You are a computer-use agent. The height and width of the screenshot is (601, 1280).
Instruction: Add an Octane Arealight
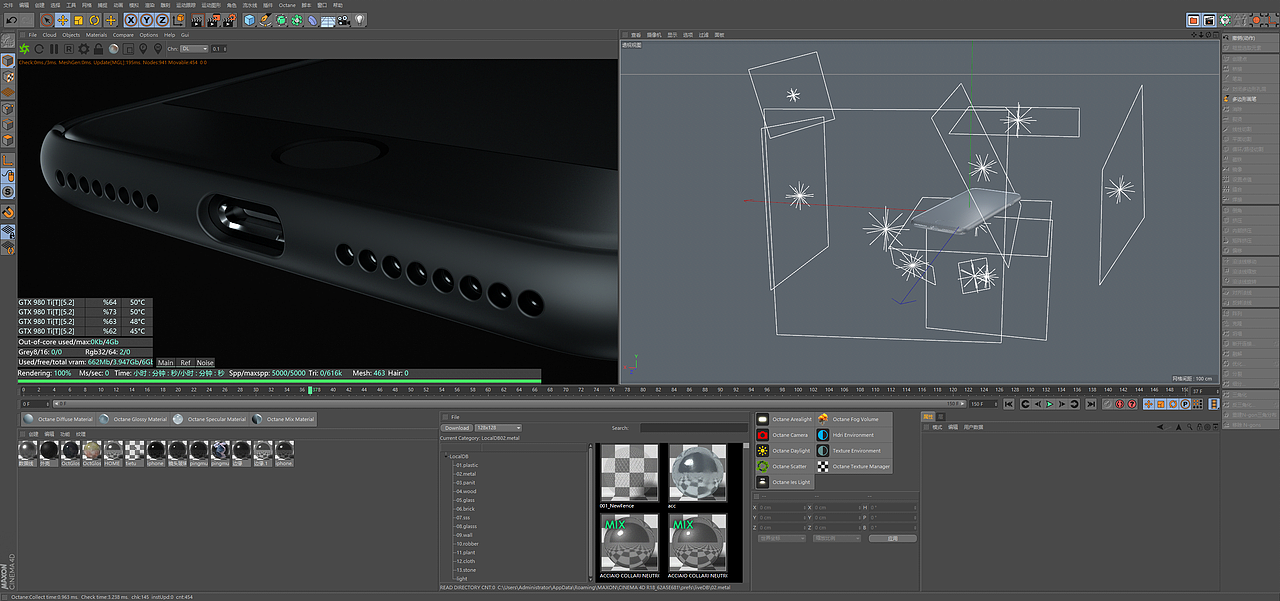coord(785,419)
